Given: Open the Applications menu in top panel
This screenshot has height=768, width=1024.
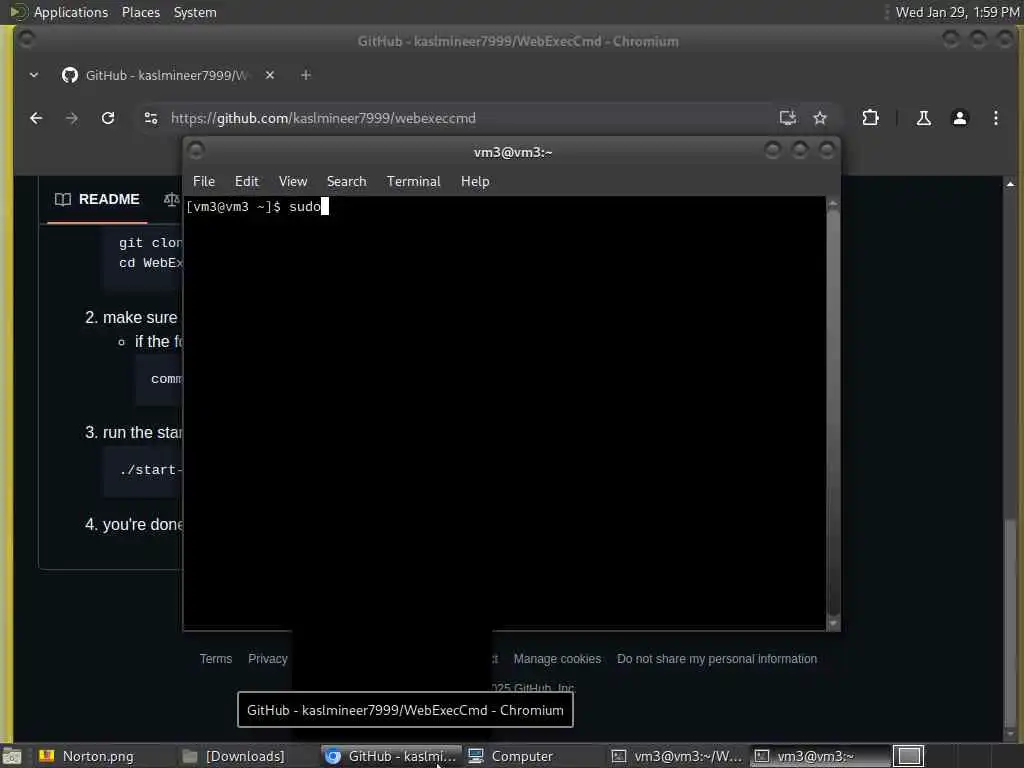Looking at the screenshot, I should tap(71, 12).
